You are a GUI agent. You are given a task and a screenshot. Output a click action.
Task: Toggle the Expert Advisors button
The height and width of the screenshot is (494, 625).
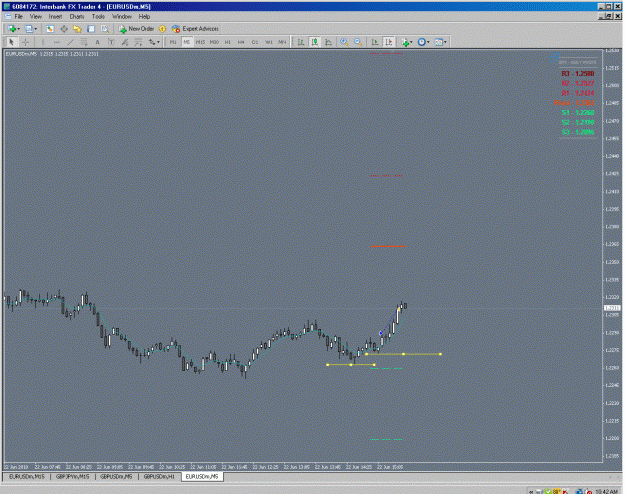pyautogui.click(x=195, y=29)
